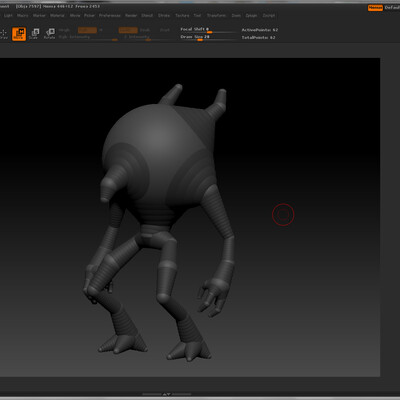Adjust the Focal Shift slider
The image size is (400, 400).
[208, 30]
